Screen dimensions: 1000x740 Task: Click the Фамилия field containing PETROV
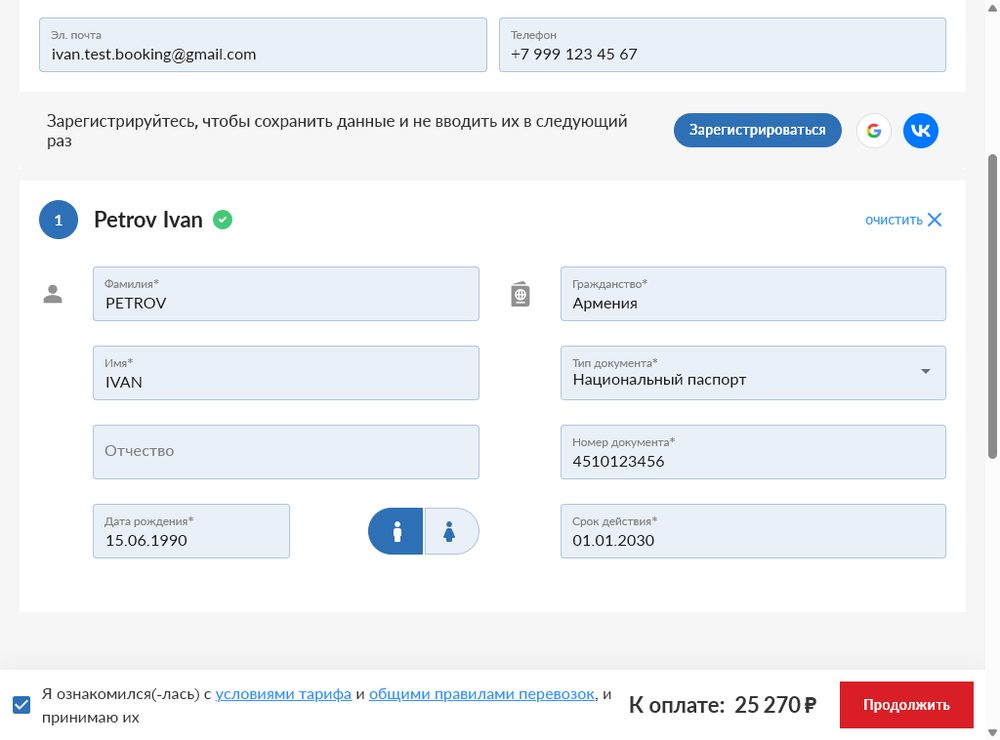click(x=286, y=294)
